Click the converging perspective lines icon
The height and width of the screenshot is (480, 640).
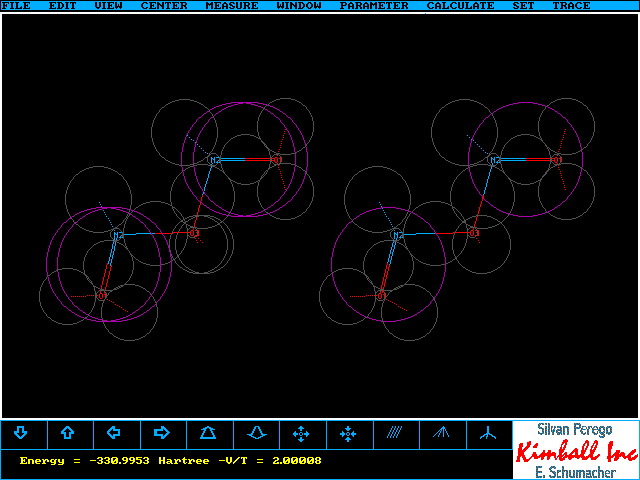click(441, 434)
